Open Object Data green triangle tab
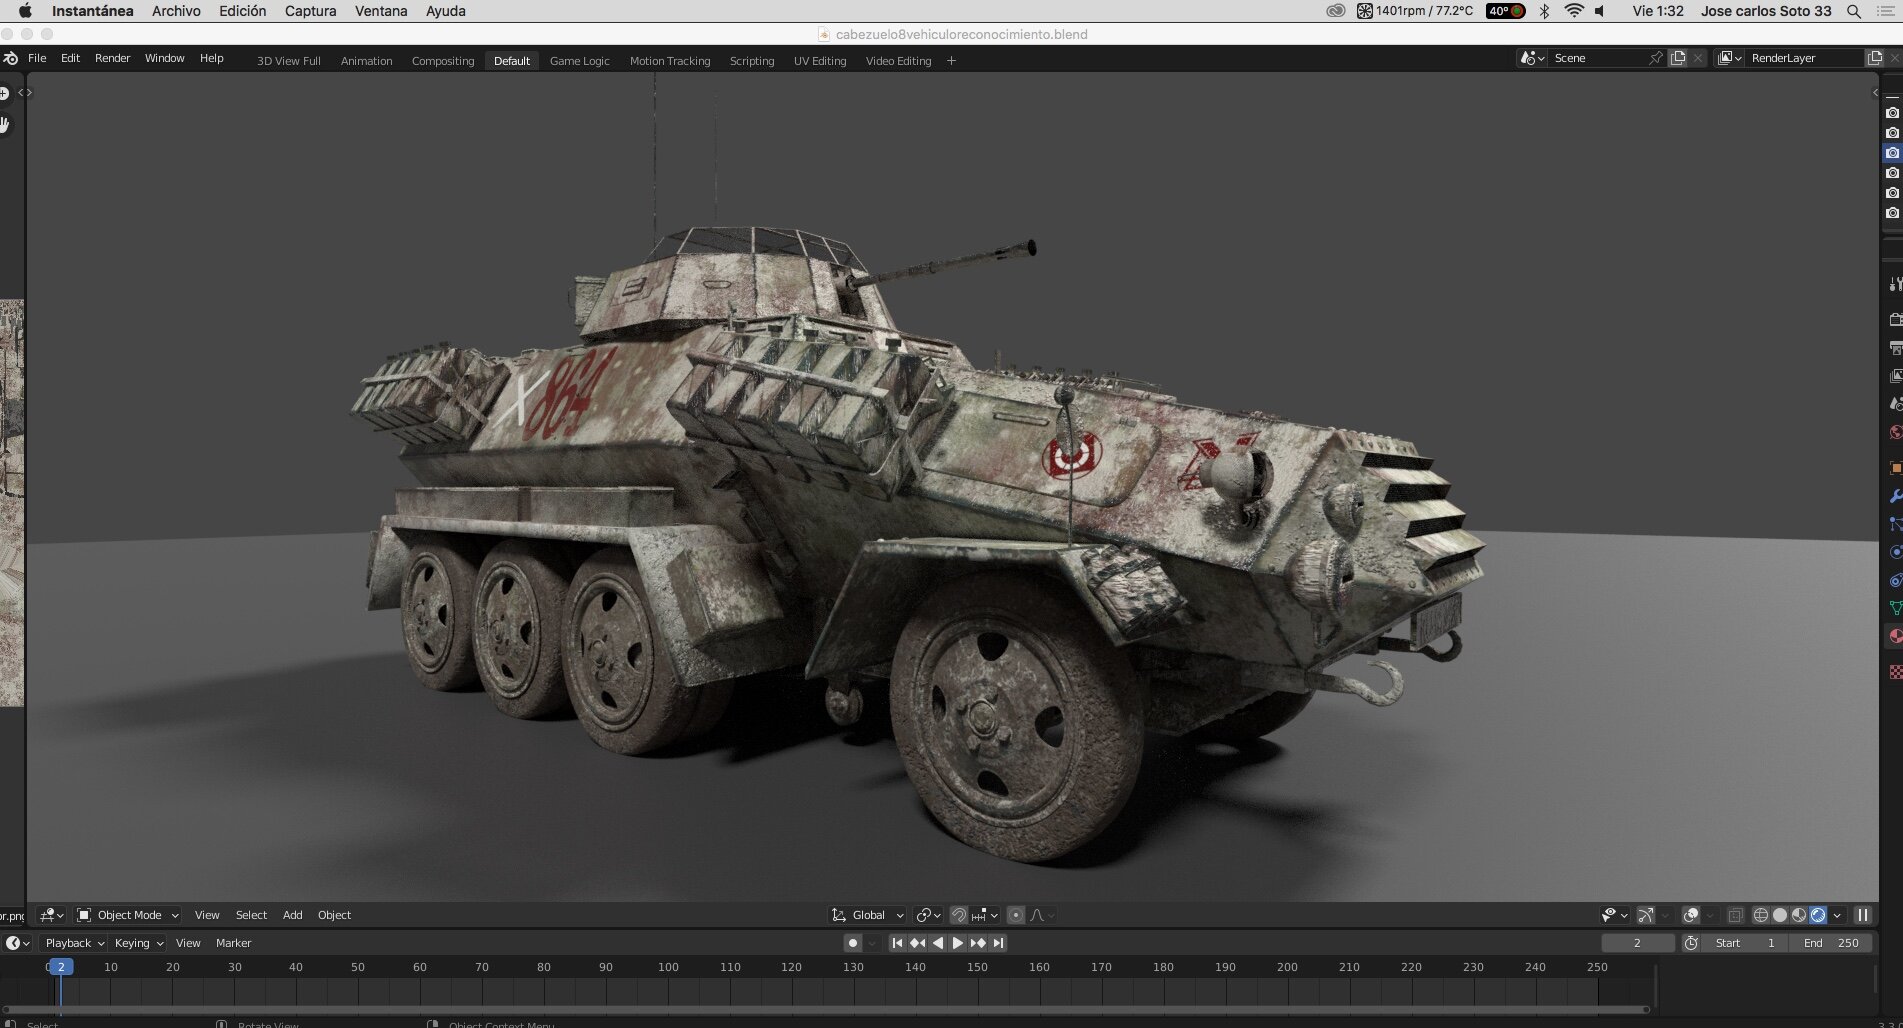Viewport: 1903px width, 1028px height. [x=1895, y=608]
